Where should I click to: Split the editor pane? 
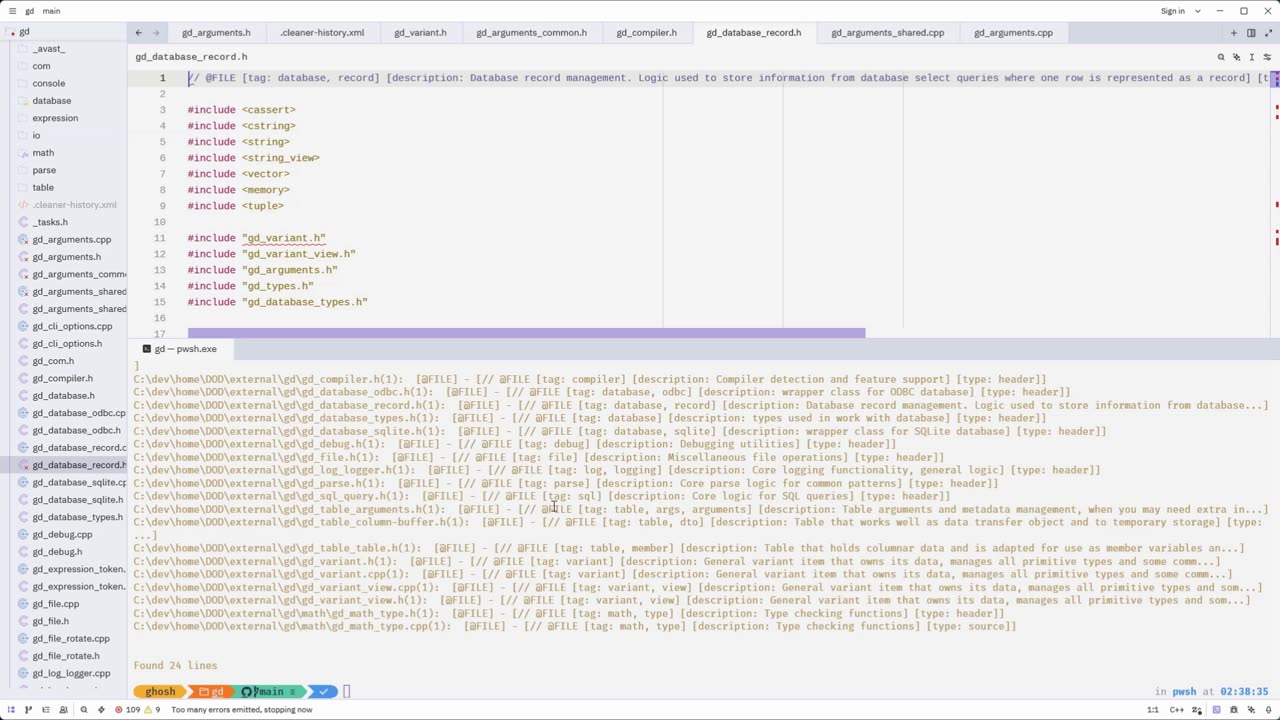pyautogui.click(x=1251, y=33)
